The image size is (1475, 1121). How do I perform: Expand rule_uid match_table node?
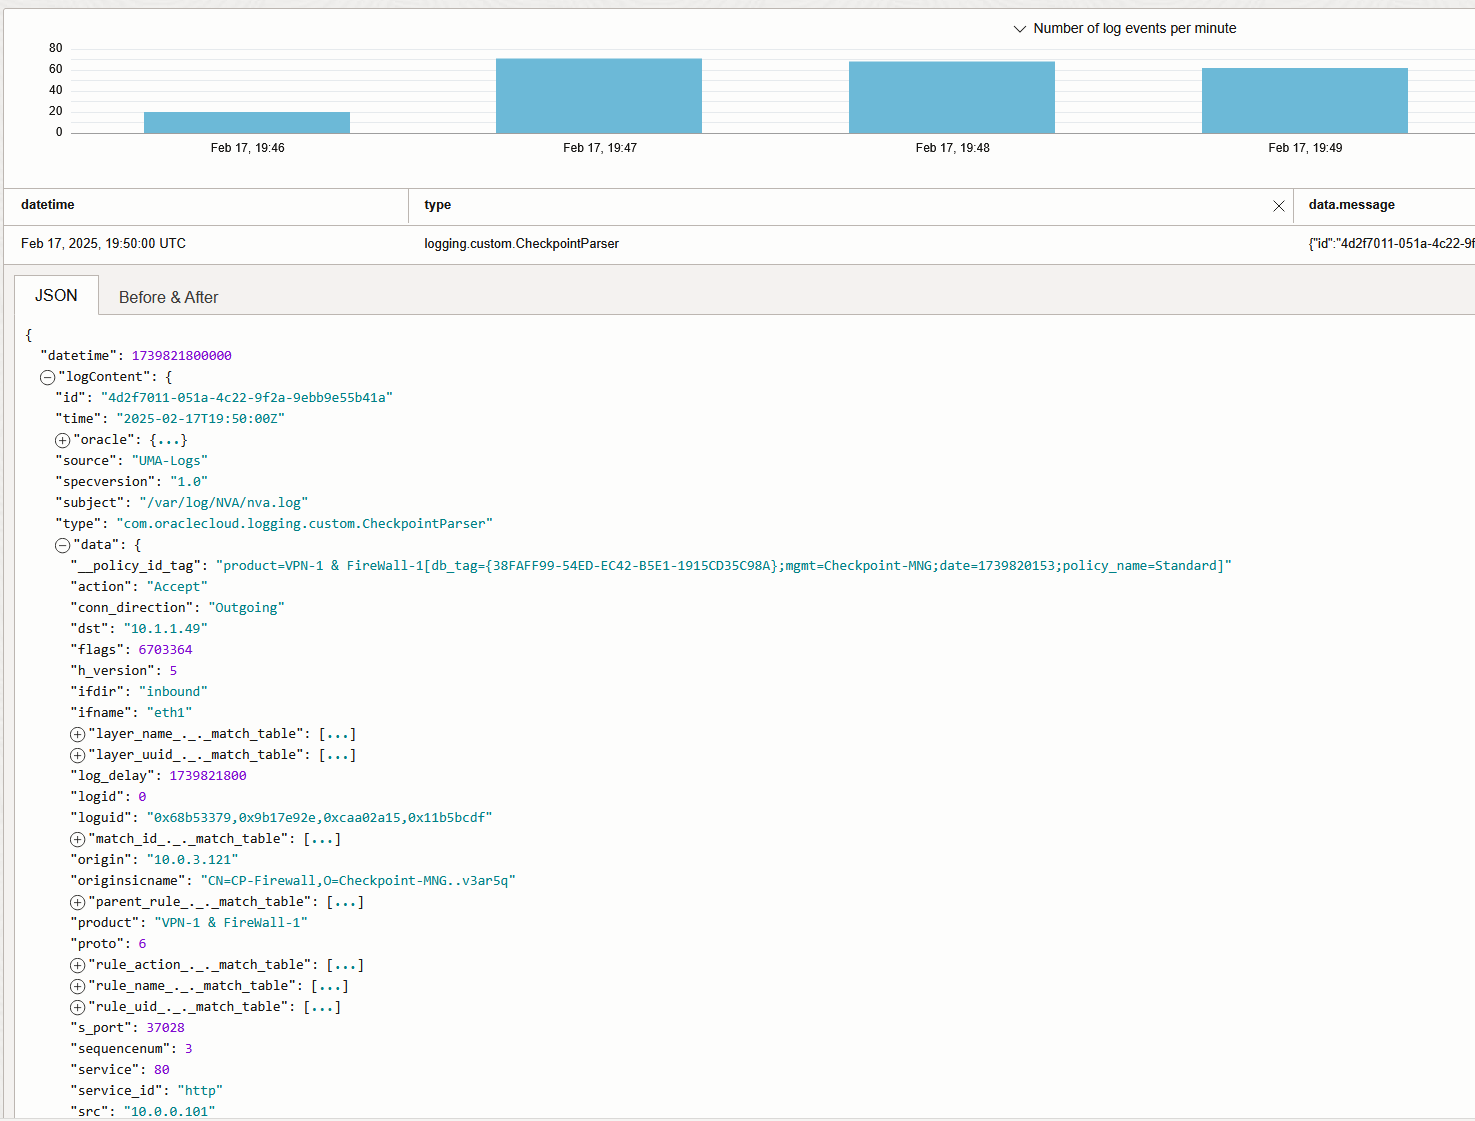pyautogui.click(x=77, y=1007)
